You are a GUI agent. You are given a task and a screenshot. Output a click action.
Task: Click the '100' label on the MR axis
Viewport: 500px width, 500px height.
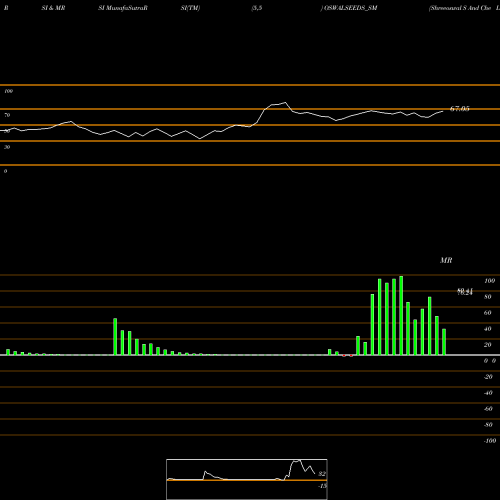coord(489,281)
